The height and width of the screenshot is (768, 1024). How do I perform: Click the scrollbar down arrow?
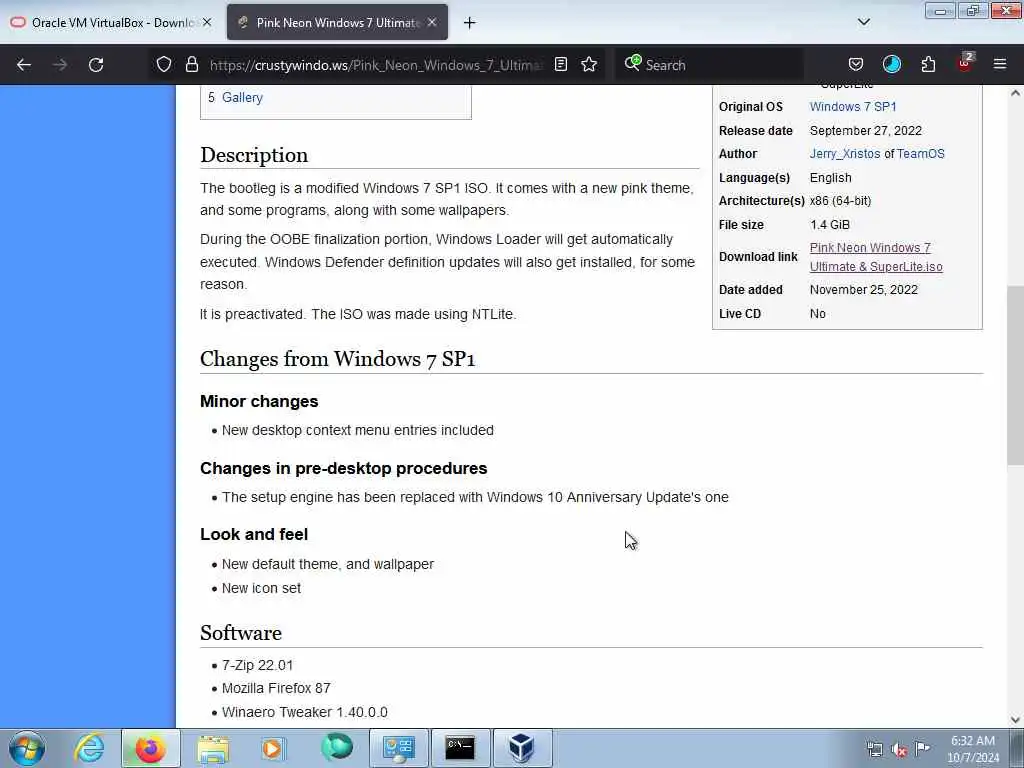coord(1015,720)
